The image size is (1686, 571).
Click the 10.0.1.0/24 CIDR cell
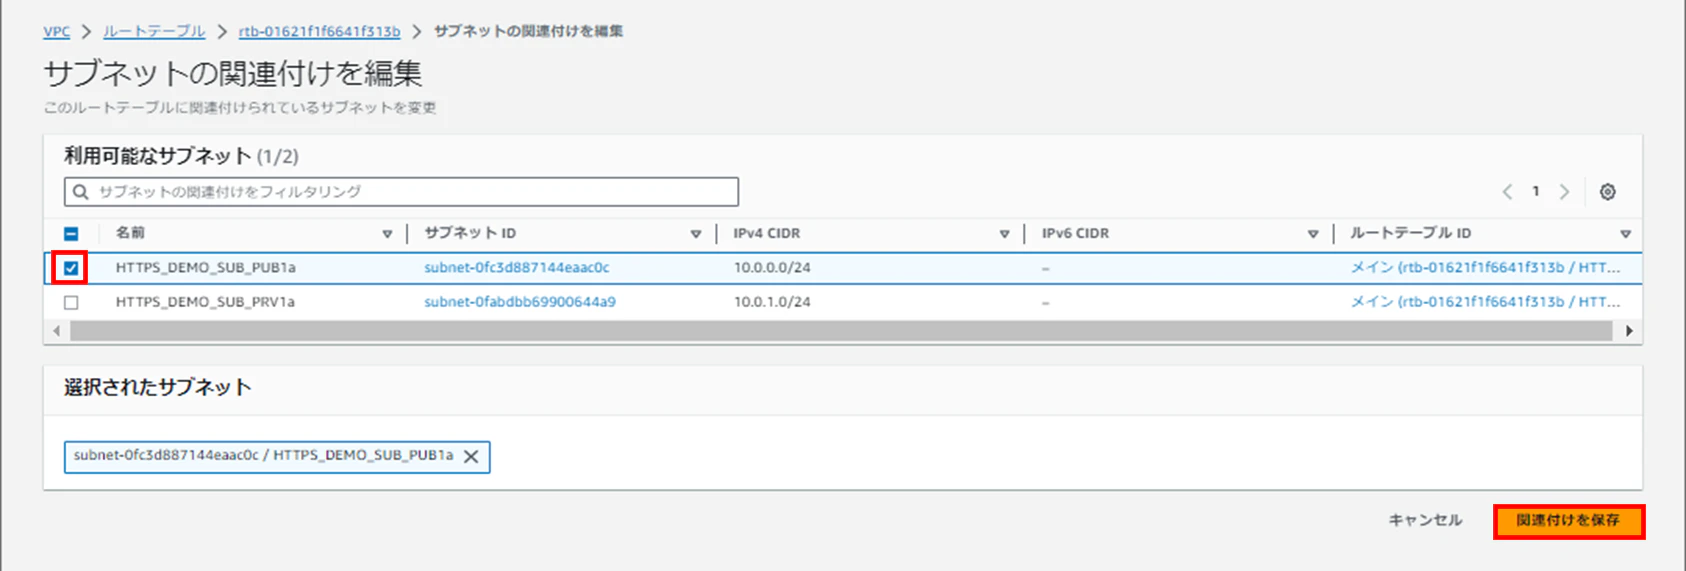pyautogui.click(x=772, y=302)
